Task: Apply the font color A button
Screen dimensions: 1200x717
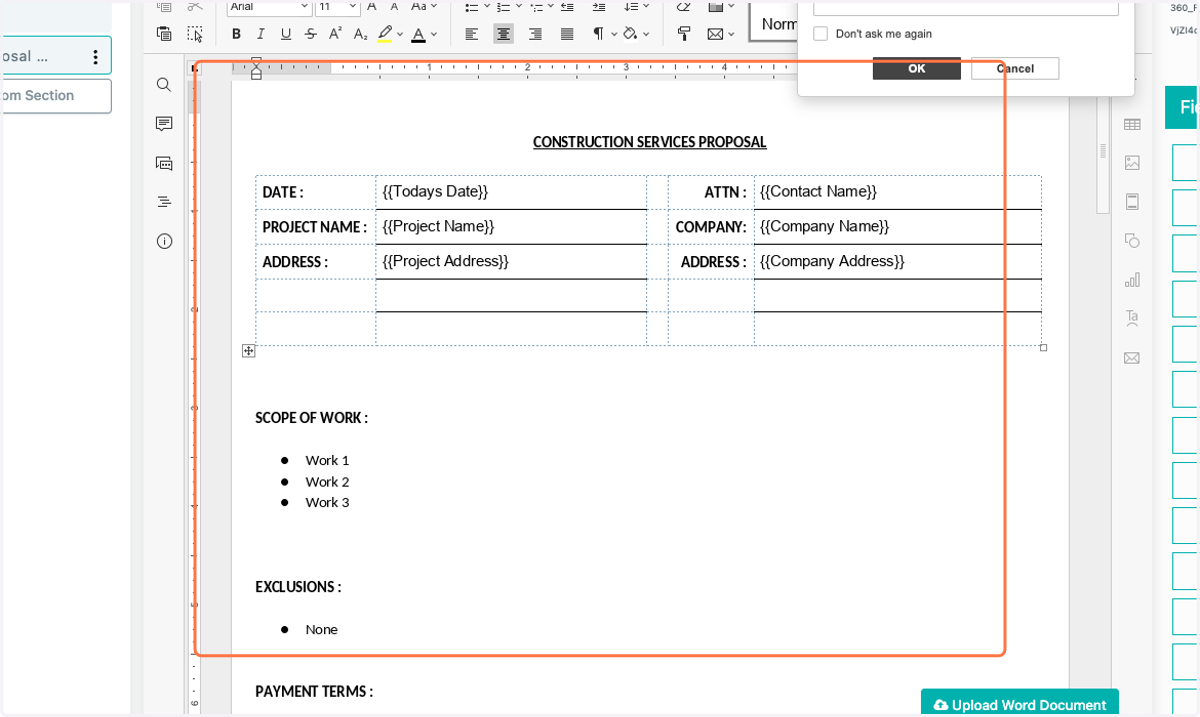Action: point(418,34)
